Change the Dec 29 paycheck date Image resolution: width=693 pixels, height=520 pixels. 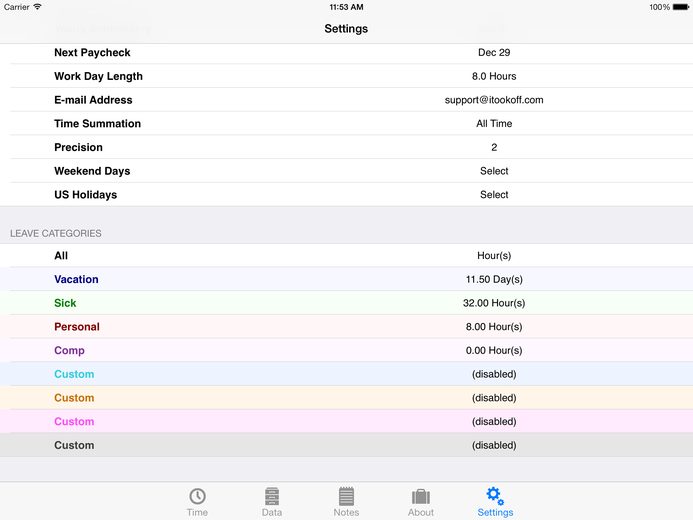pos(494,53)
